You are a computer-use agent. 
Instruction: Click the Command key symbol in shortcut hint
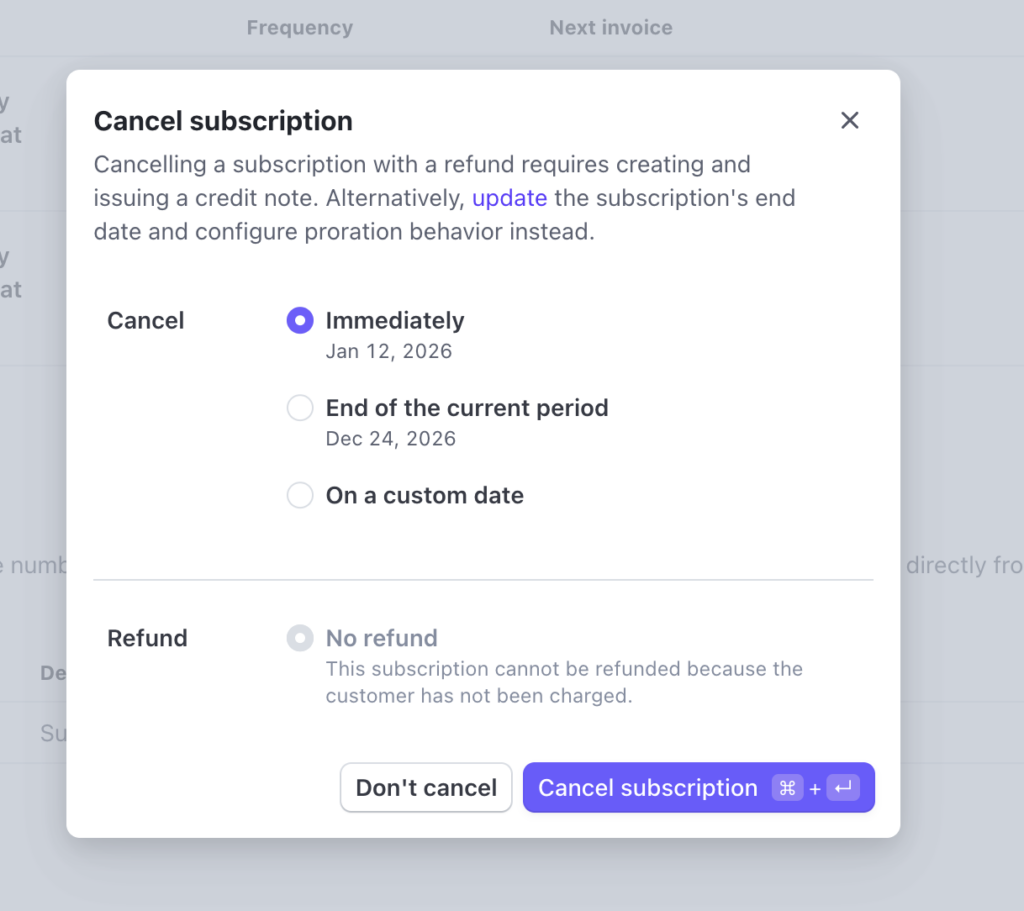[x=787, y=788]
